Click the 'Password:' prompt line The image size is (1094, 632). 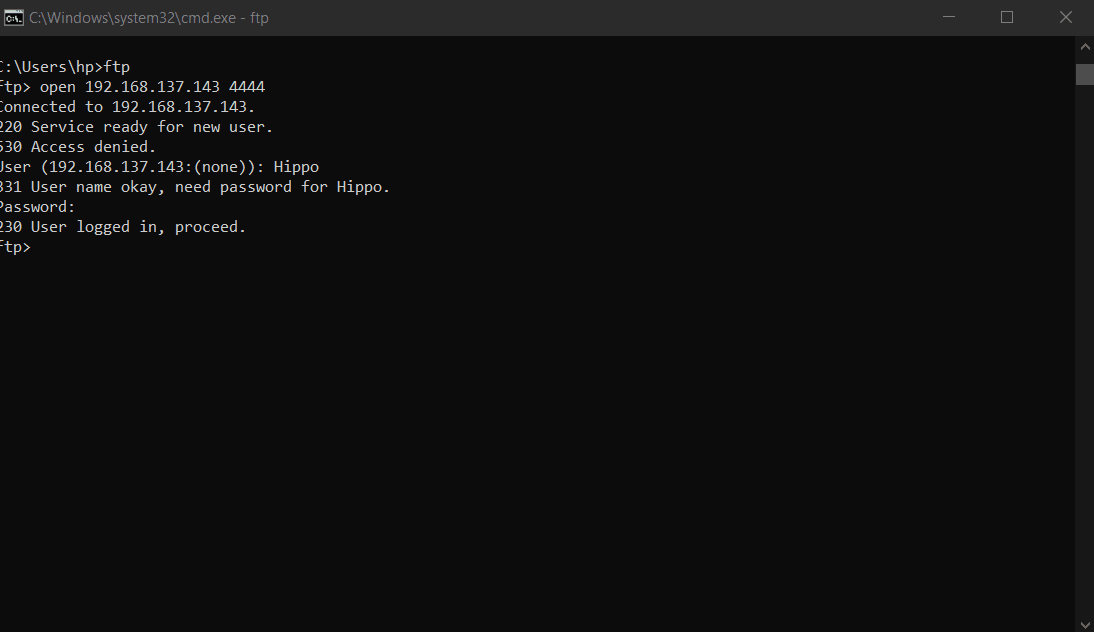[38, 207]
